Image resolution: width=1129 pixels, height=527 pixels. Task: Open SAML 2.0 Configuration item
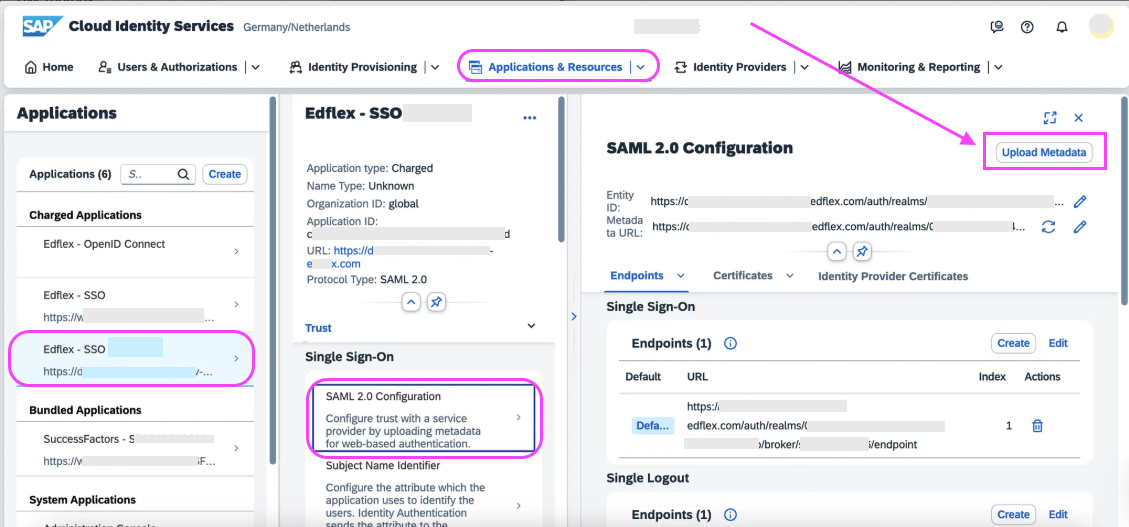click(423, 420)
